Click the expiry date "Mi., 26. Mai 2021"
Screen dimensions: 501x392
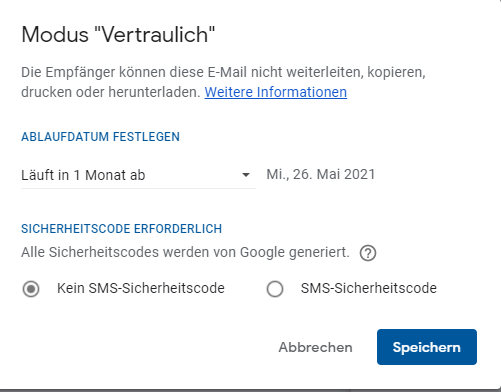pos(321,175)
